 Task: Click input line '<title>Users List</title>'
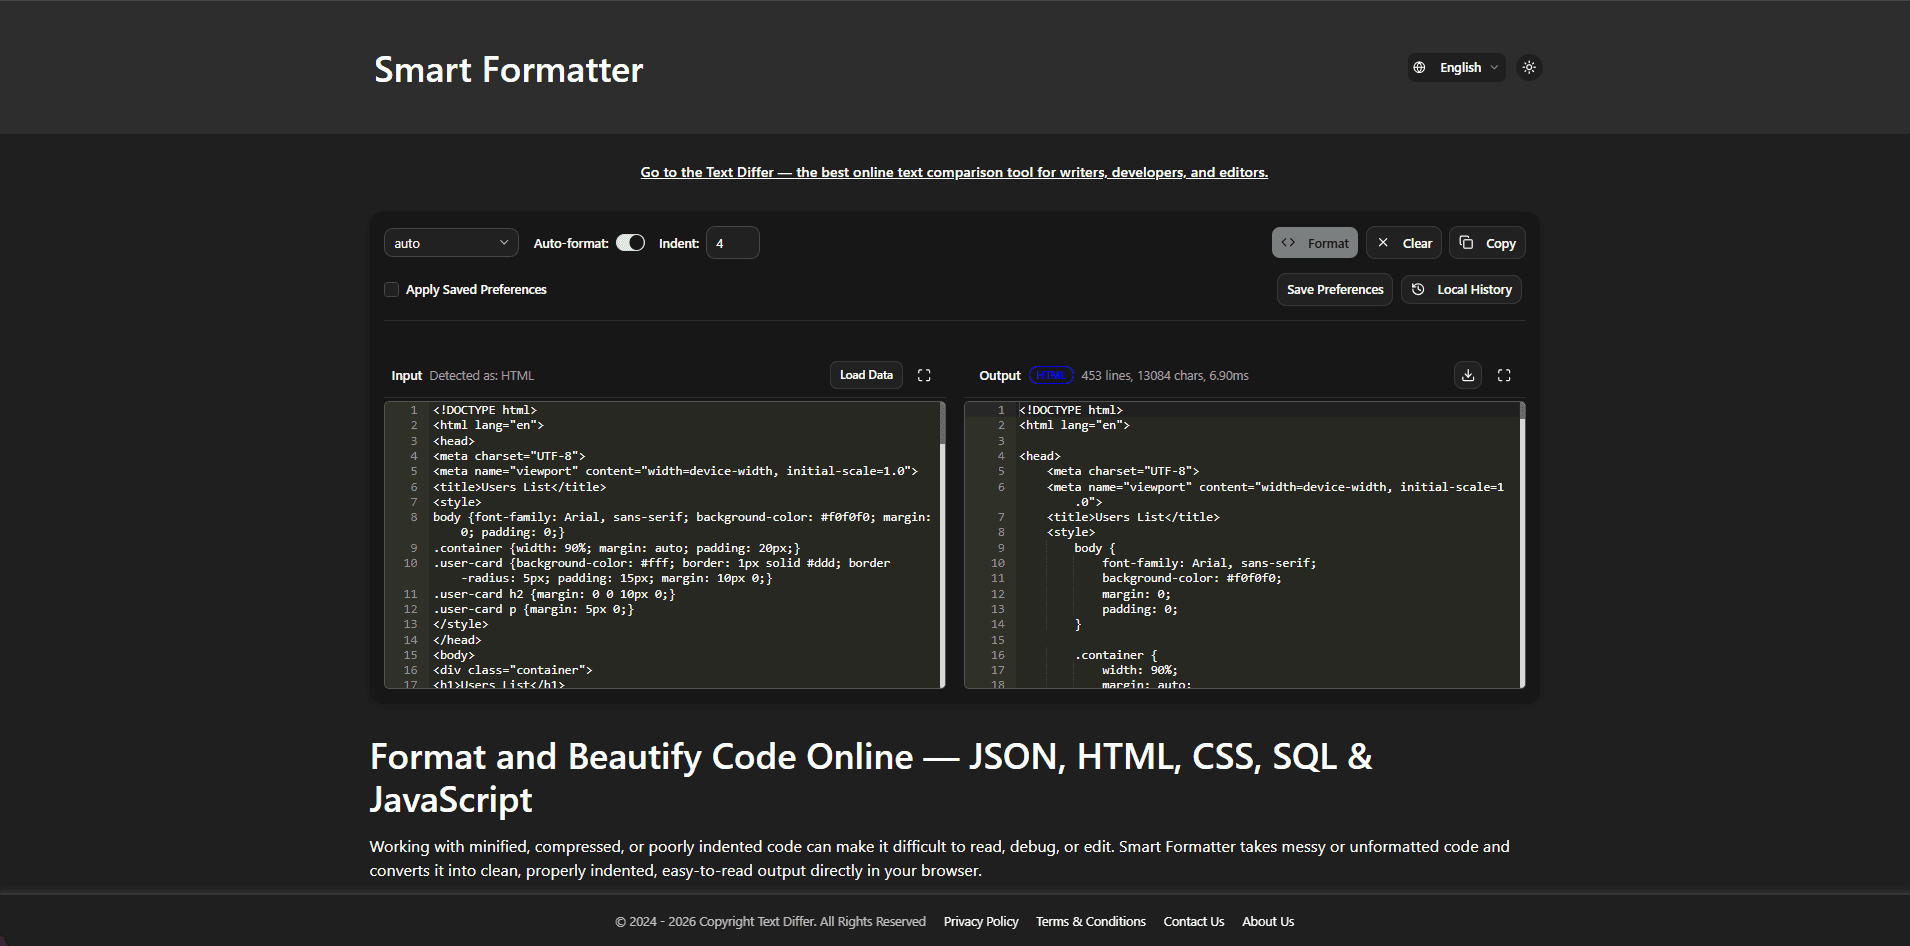pos(519,487)
